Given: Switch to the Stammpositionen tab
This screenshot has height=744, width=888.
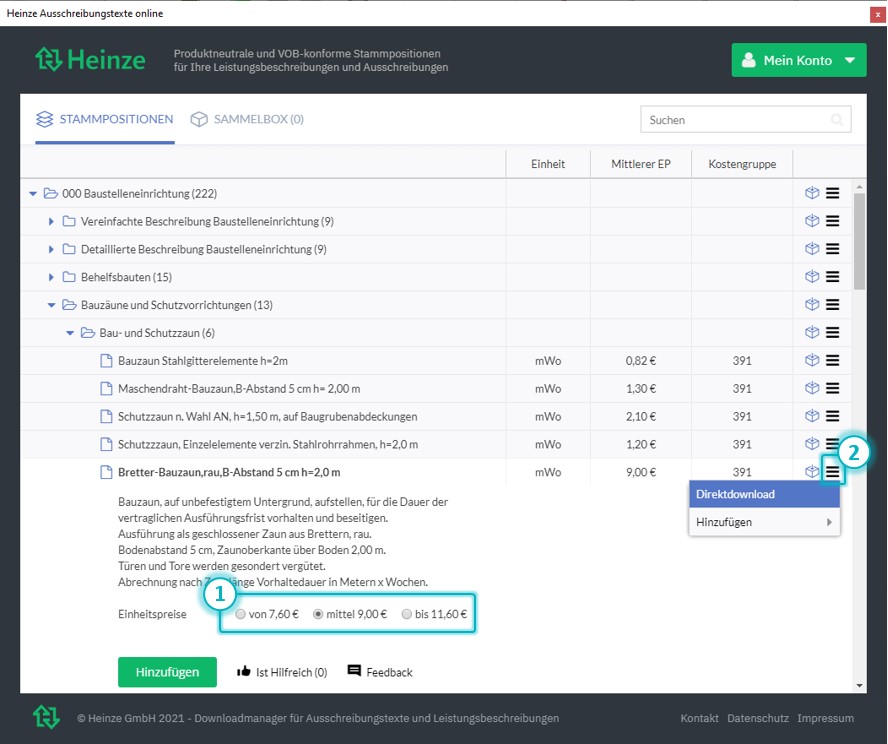Looking at the screenshot, I should [x=105, y=119].
